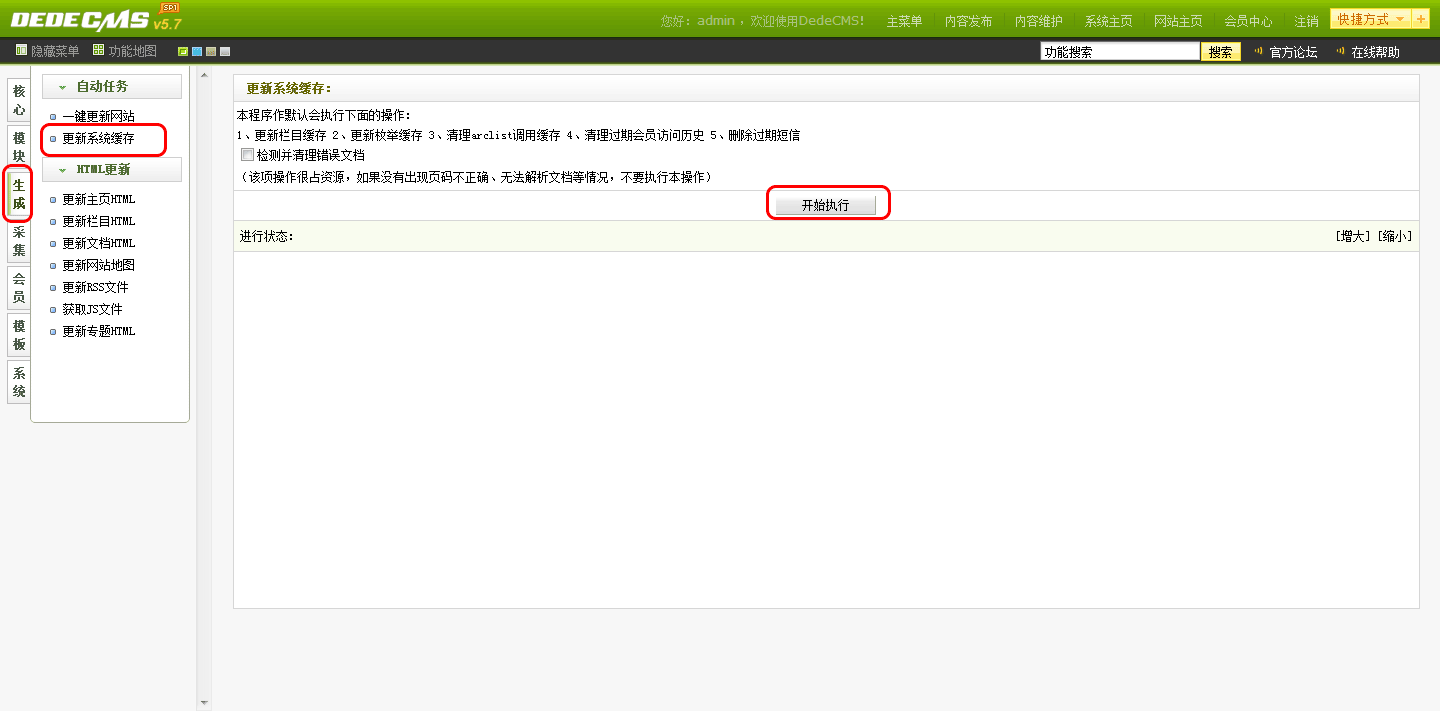
Task: Click 增大 to enlarge status area
Action: 1353,236
